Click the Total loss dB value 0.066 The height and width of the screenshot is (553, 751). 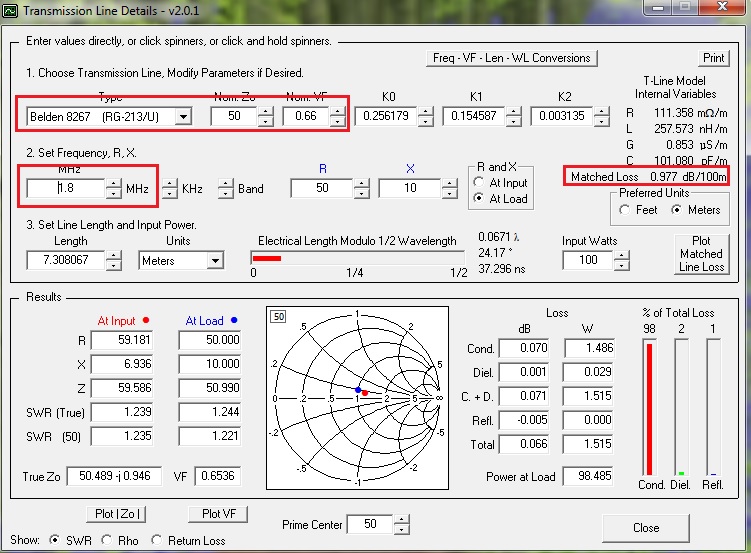pos(523,444)
